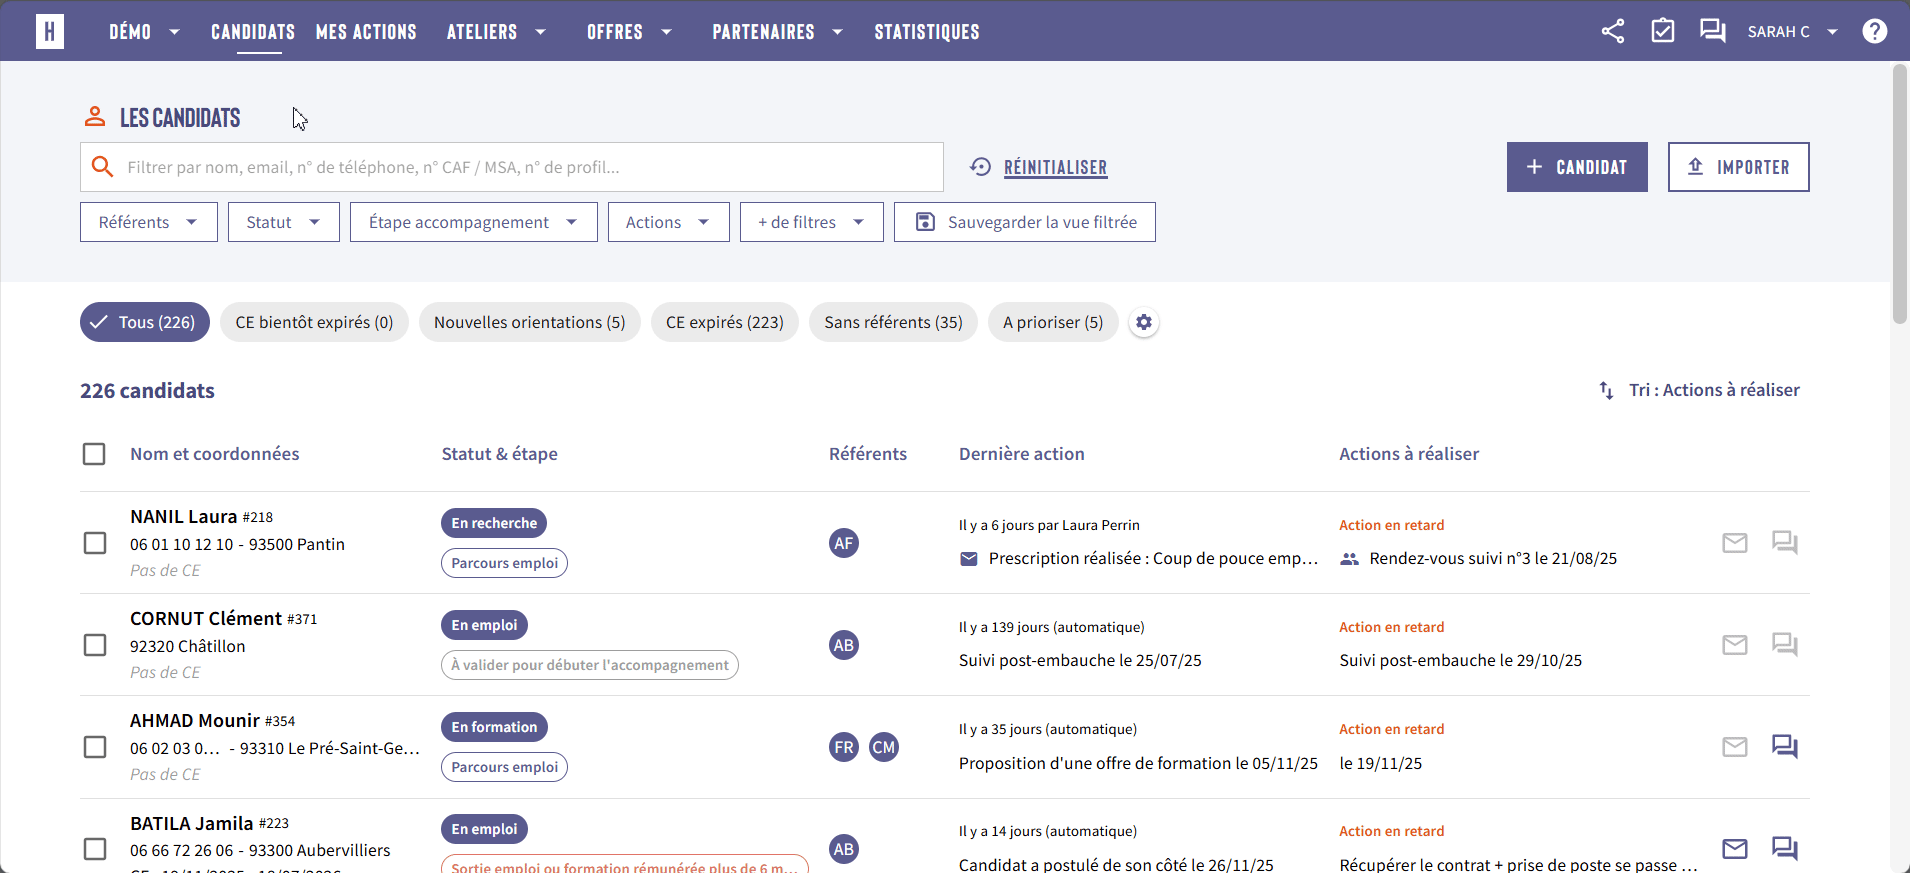Tick the checkbox for BATILA Jamila

tap(95, 849)
